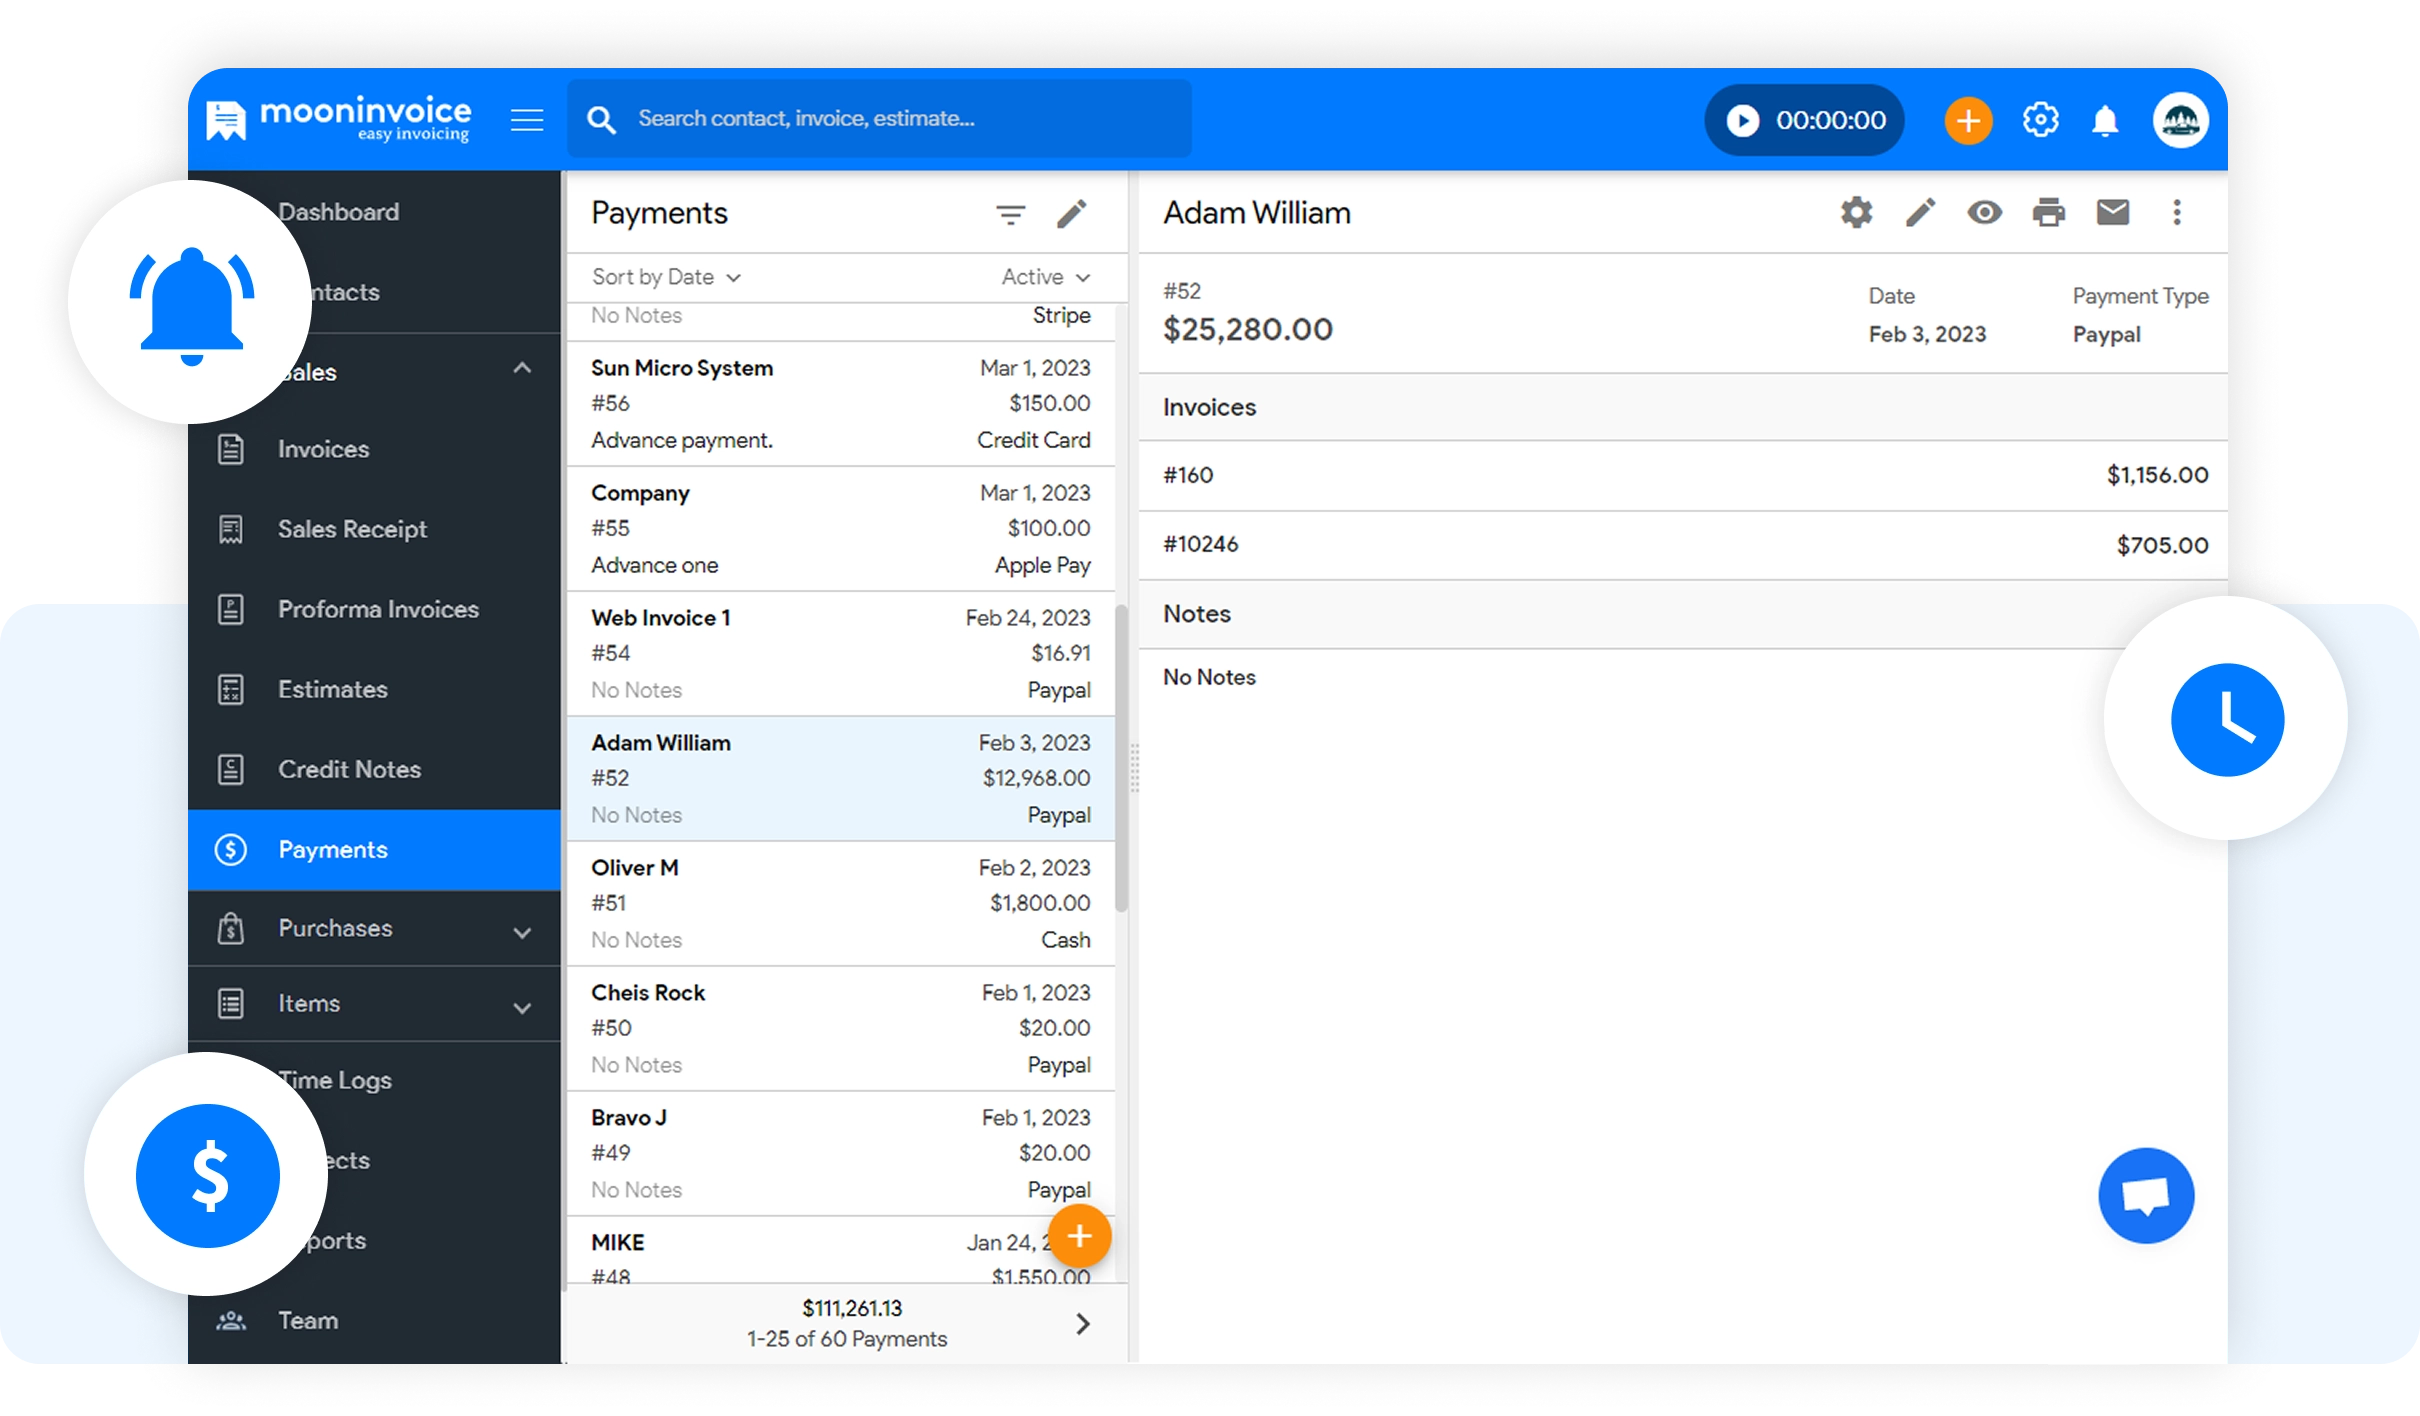Open settings gear in top blue header
This screenshot has height=1416, width=2420.
point(2040,121)
